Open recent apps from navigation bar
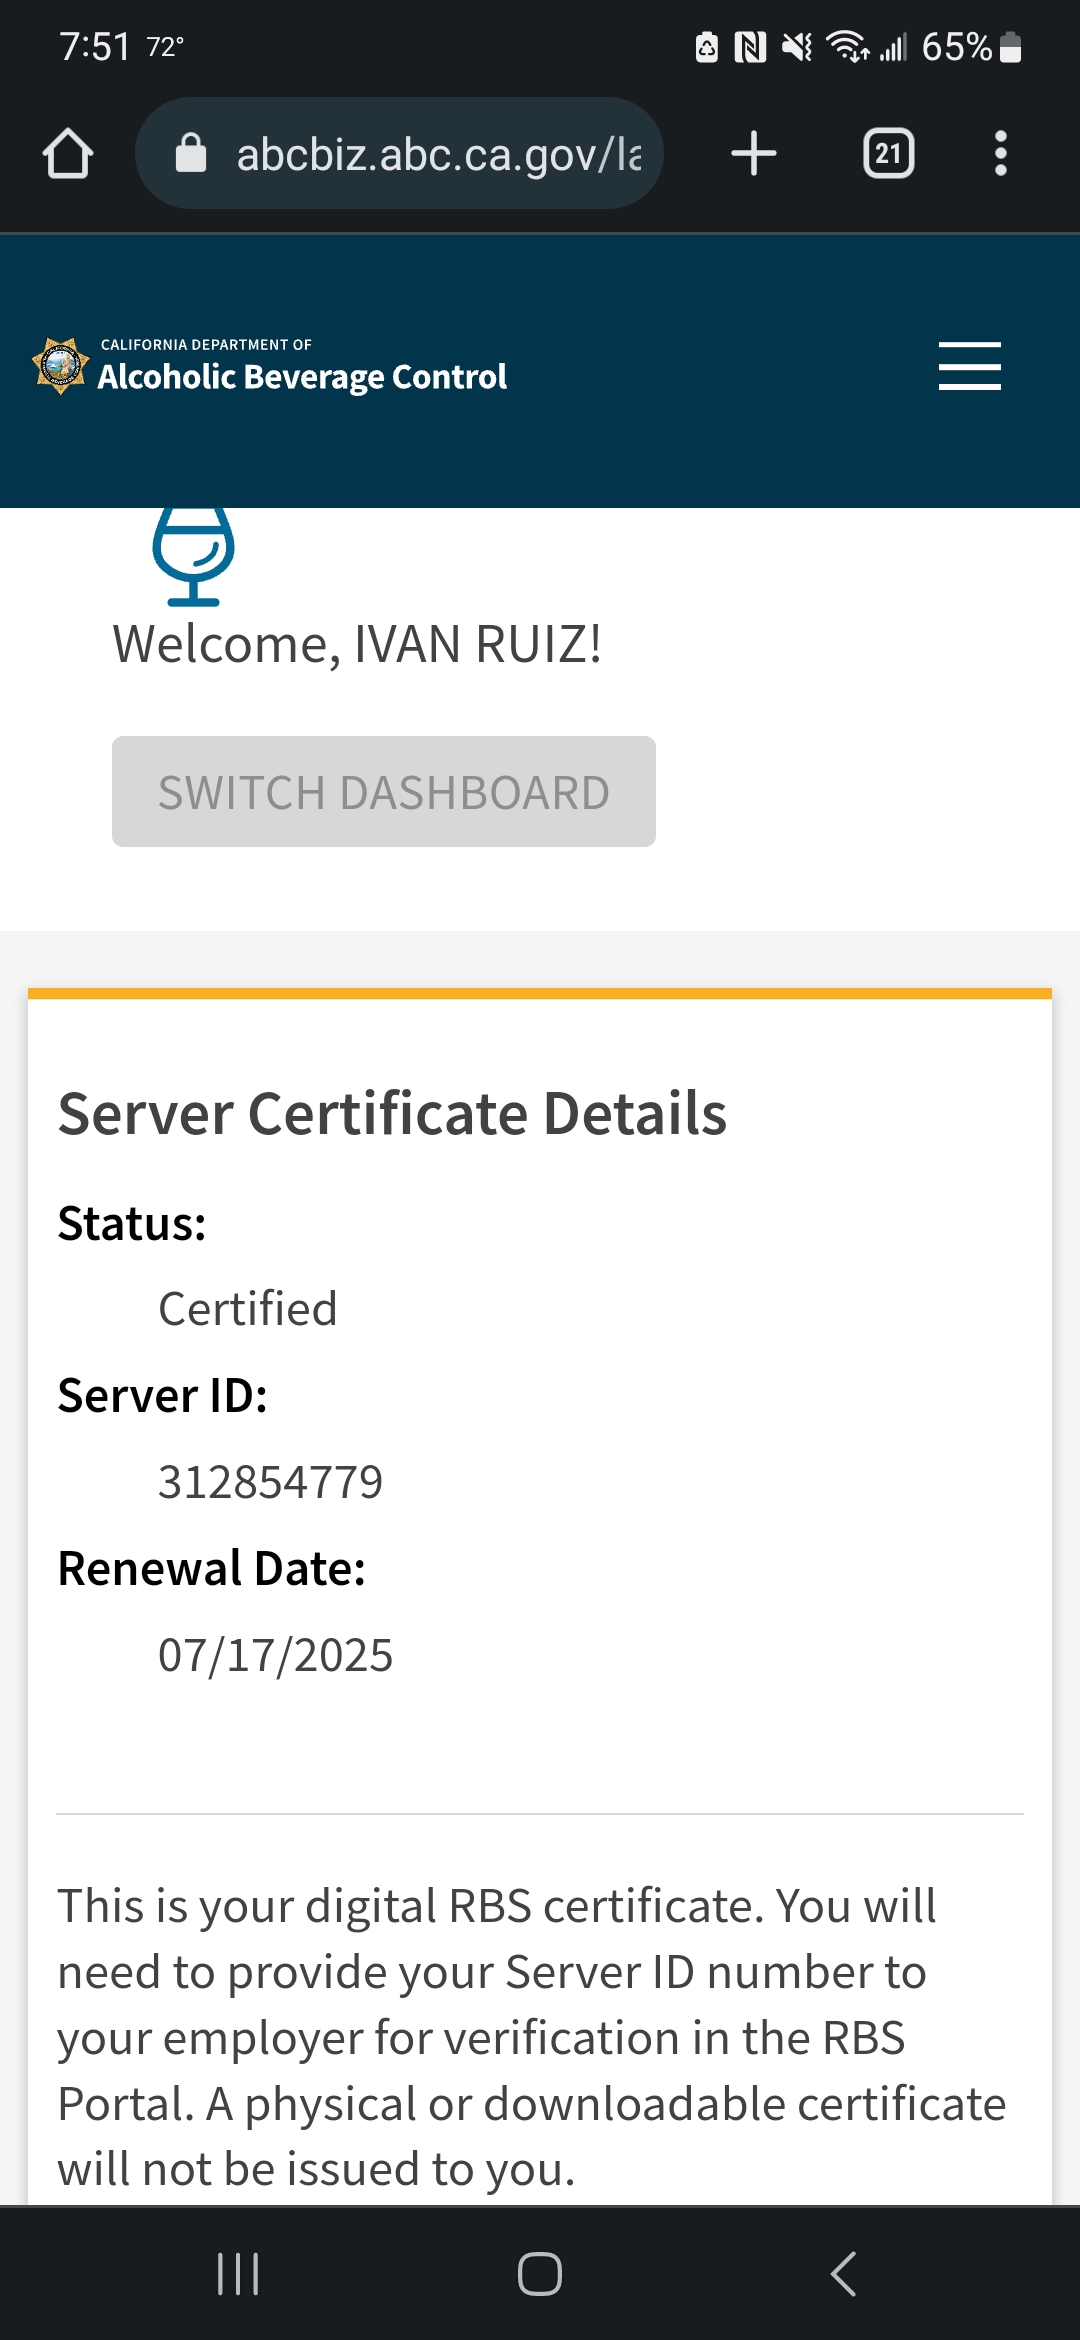This screenshot has height=2340, width=1080. pyautogui.click(x=238, y=2273)
